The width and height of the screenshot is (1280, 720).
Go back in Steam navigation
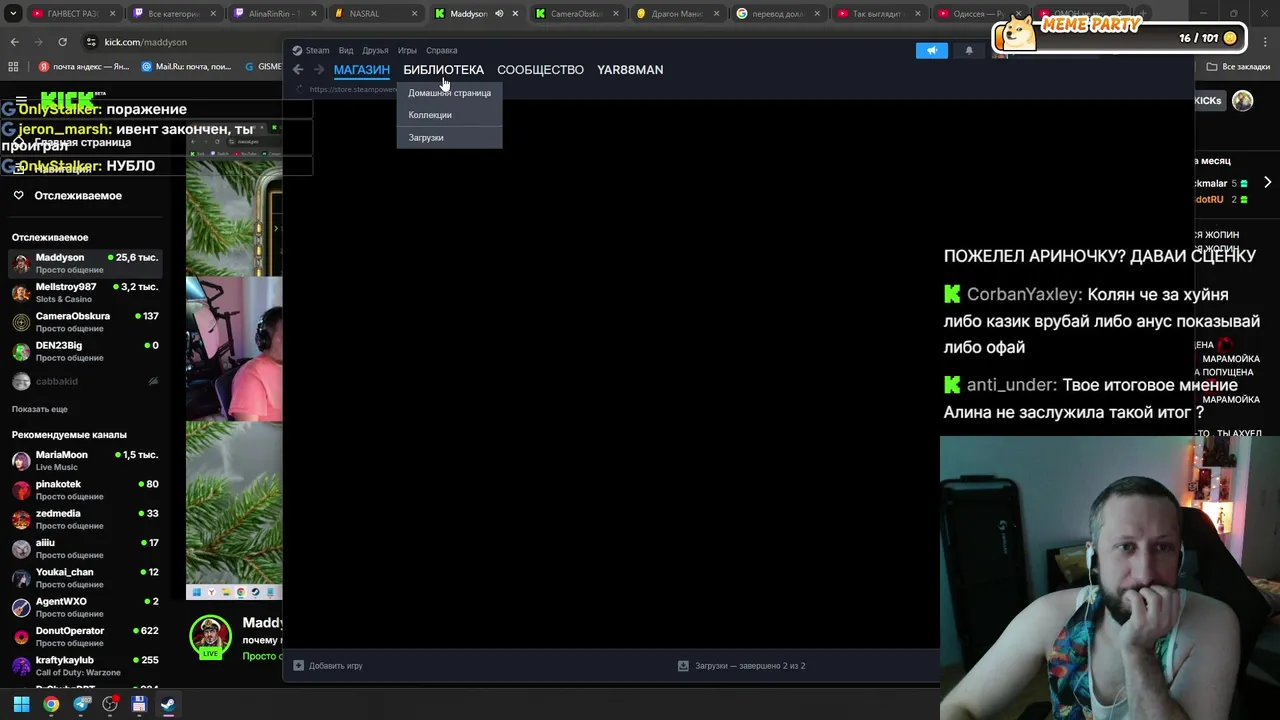coord(298,70)
